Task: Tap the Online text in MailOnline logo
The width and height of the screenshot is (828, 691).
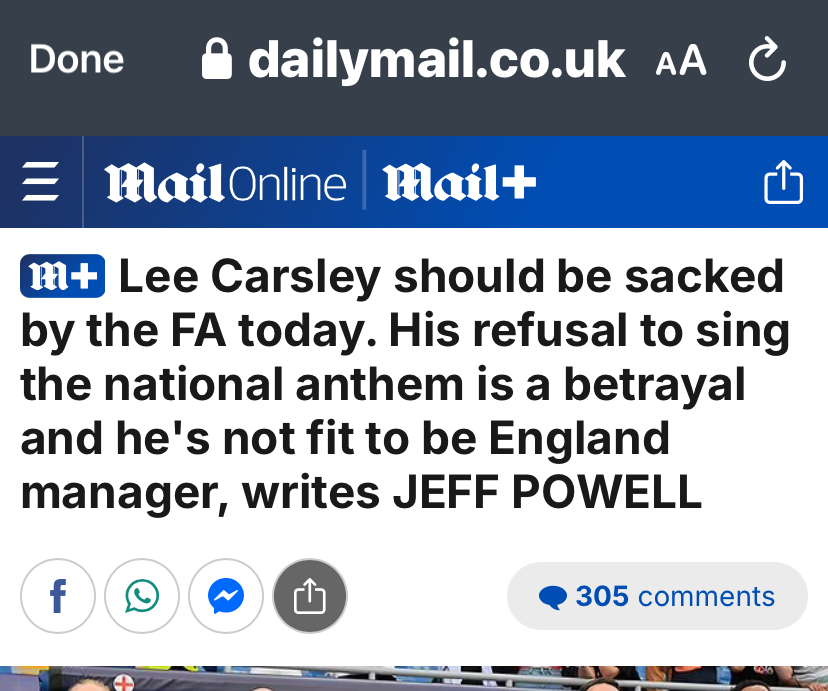Action: click(x=288, y=184)
